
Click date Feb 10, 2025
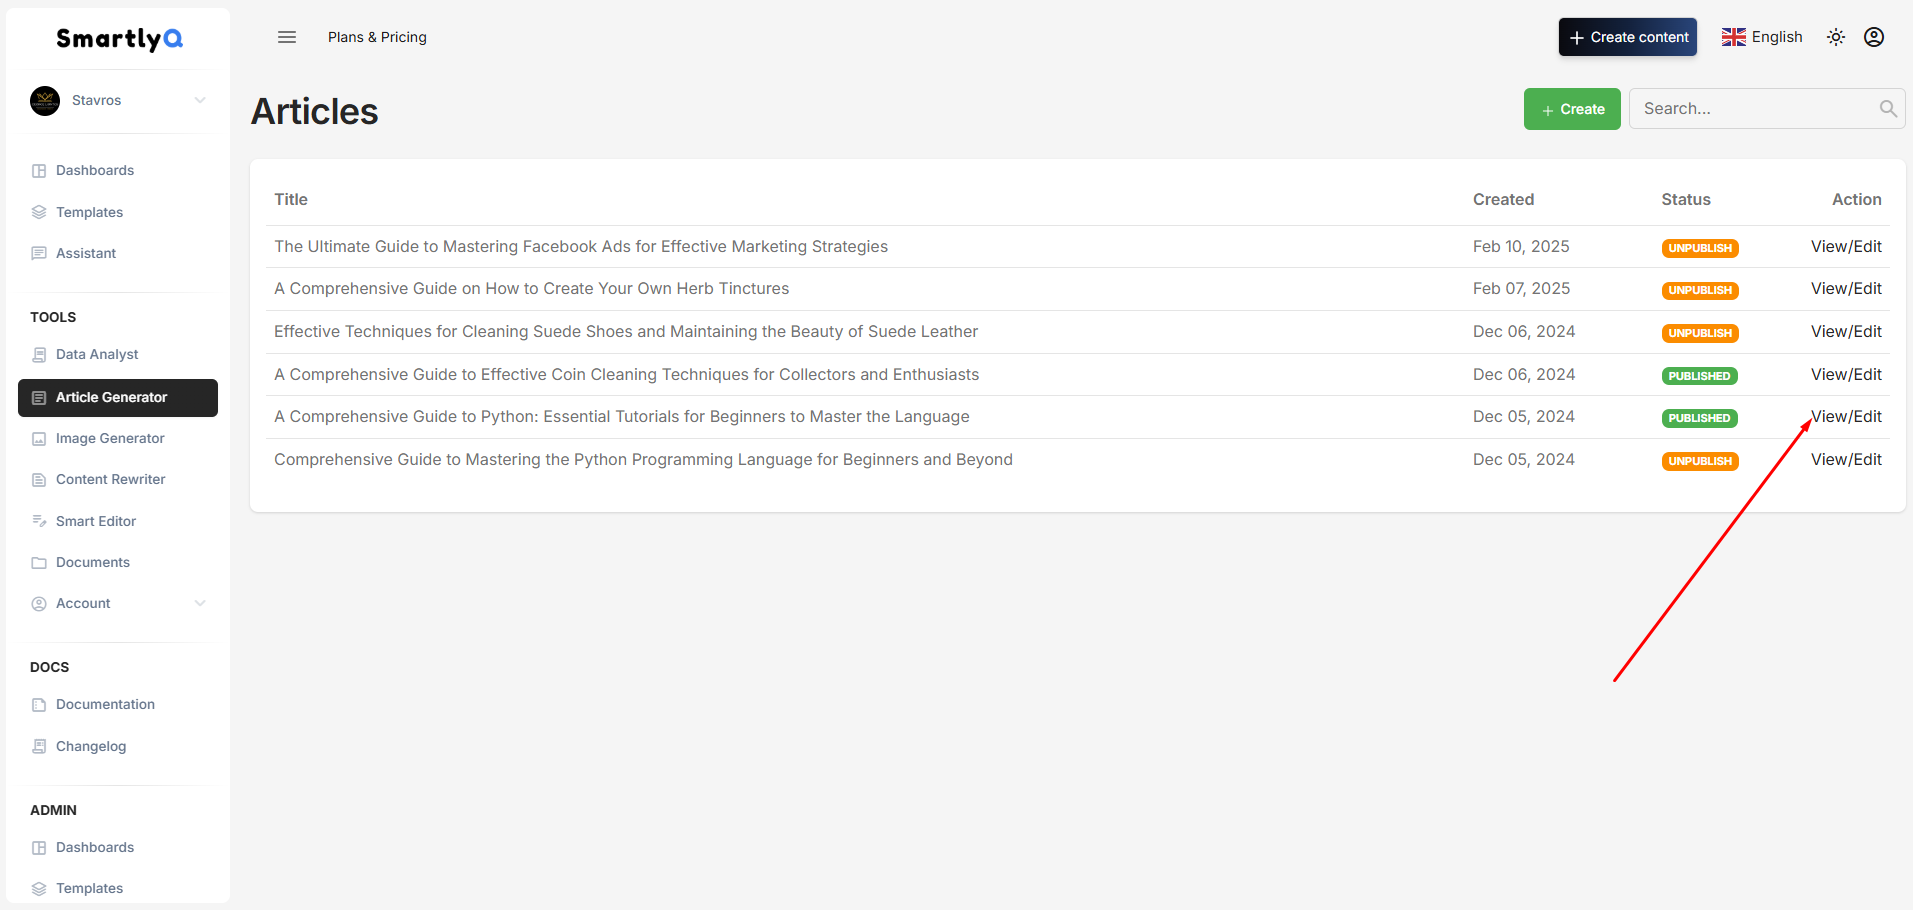pos(1521,247)
